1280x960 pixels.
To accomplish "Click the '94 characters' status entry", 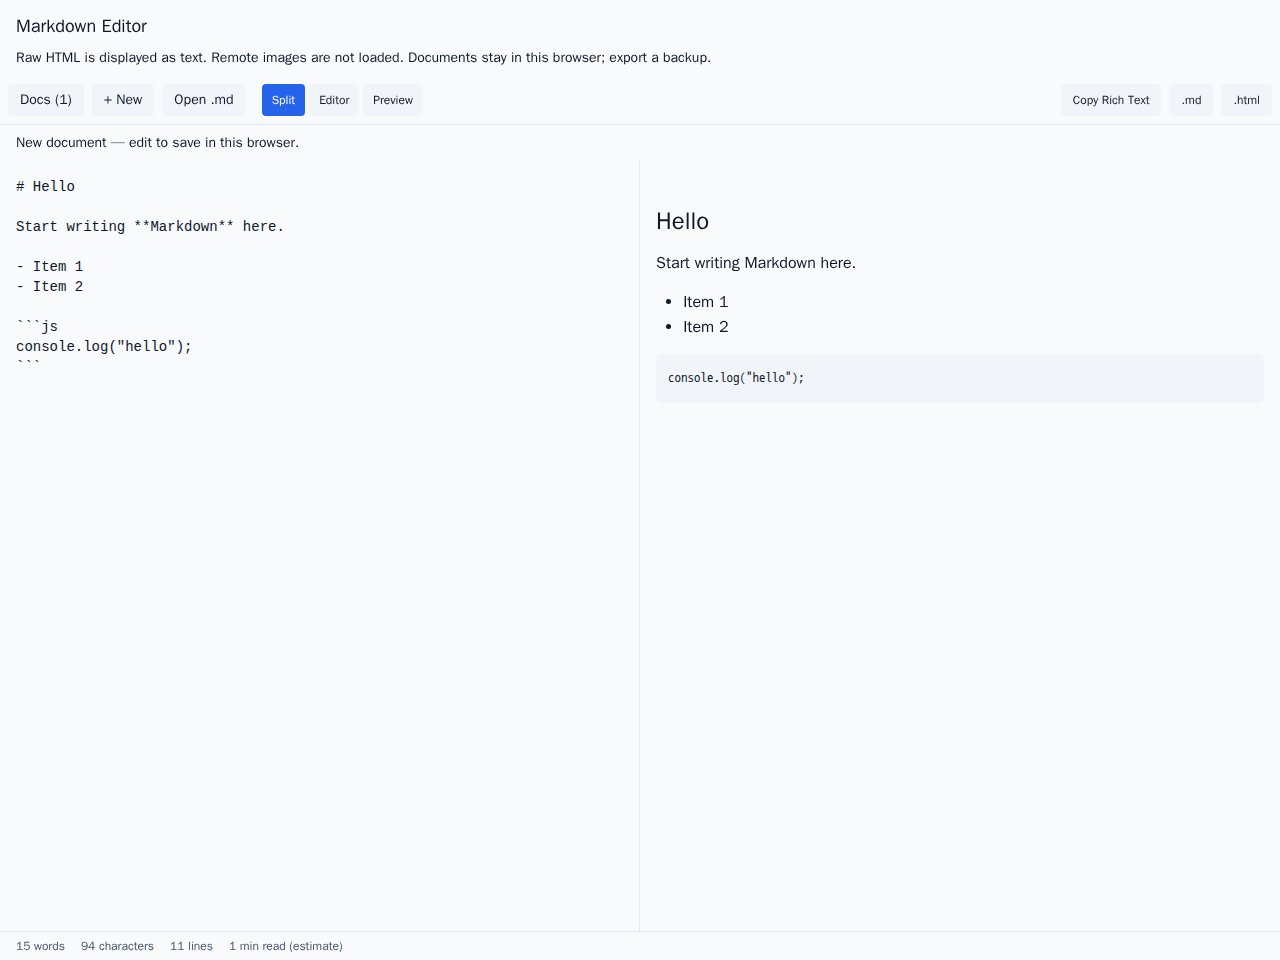I will (117, 946).
